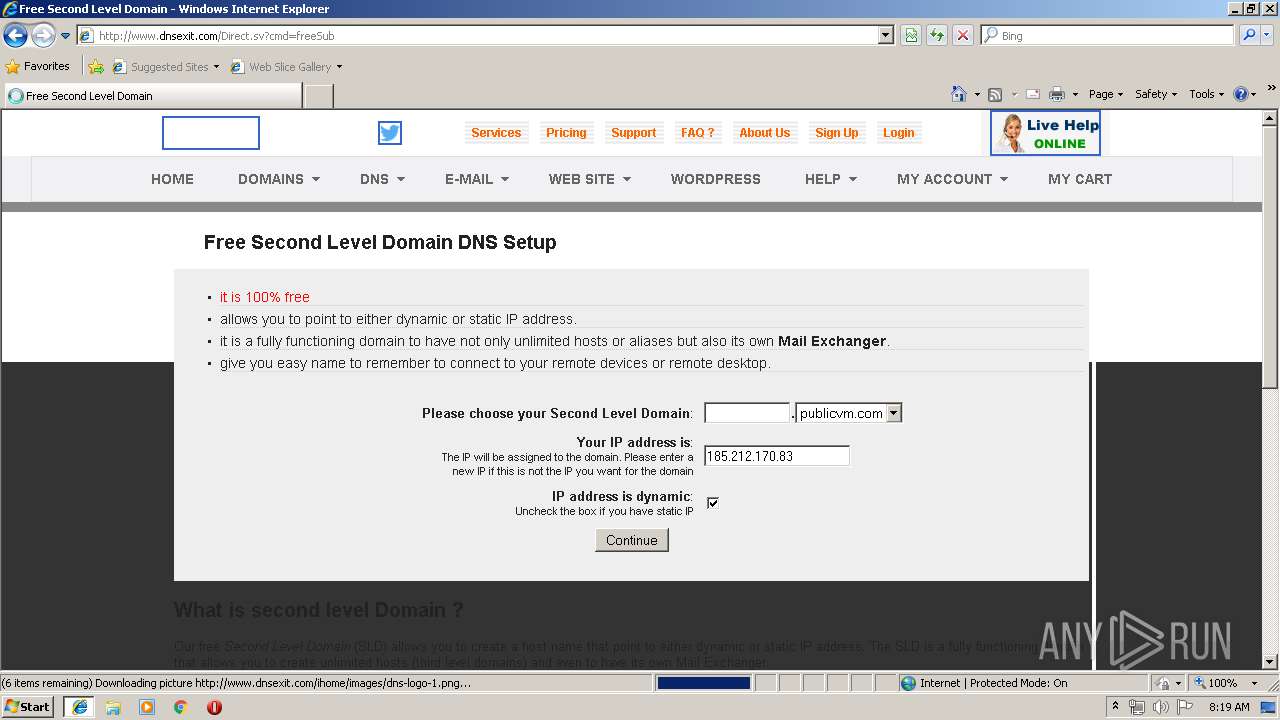The width and height of the screenshot is (1280, 720).
Task: Stop loading with the red X icon
Action: pos(962,36)
